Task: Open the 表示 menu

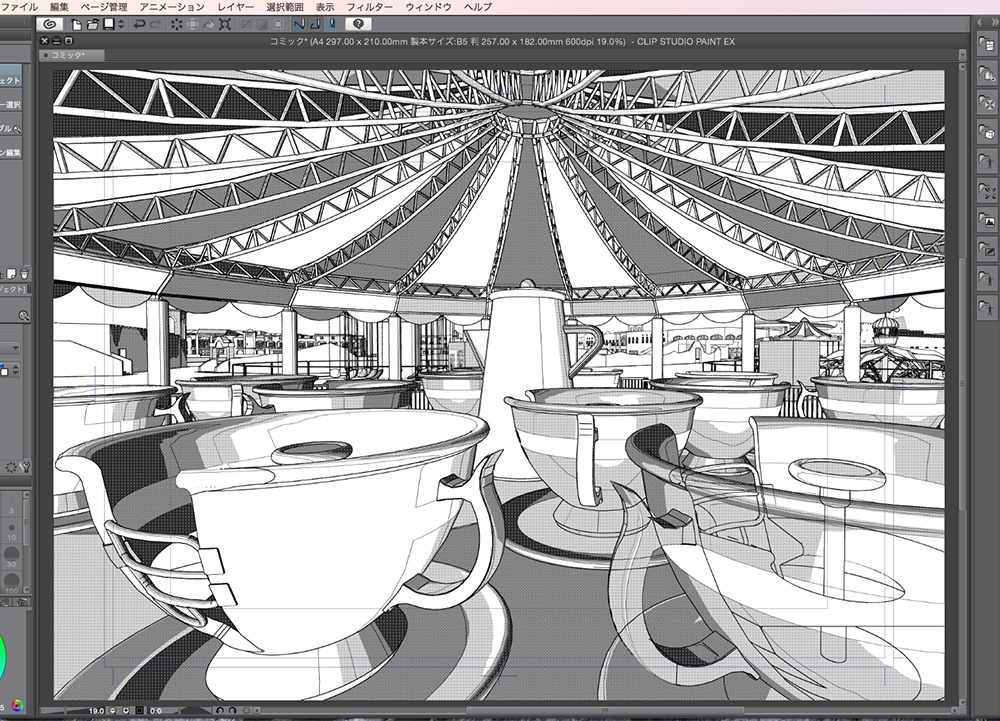Action: pyautogui.click(x=325, y=7)
